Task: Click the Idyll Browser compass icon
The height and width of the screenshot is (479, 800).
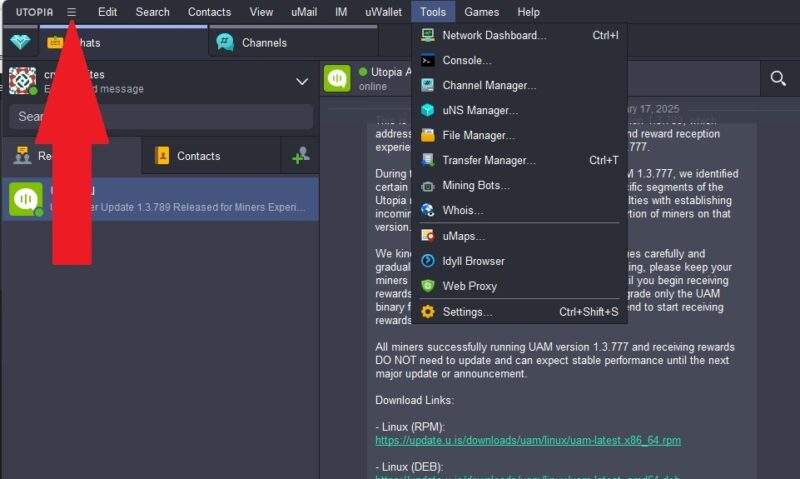Action: [428, 261]
